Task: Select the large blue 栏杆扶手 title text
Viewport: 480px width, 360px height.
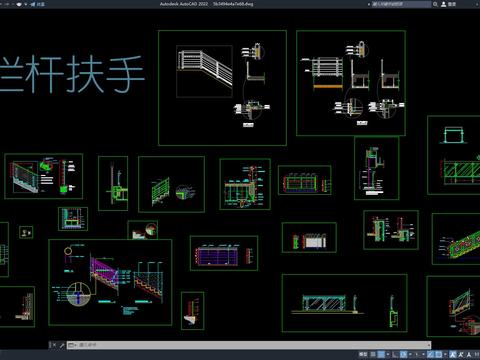Action: (72, 74)
